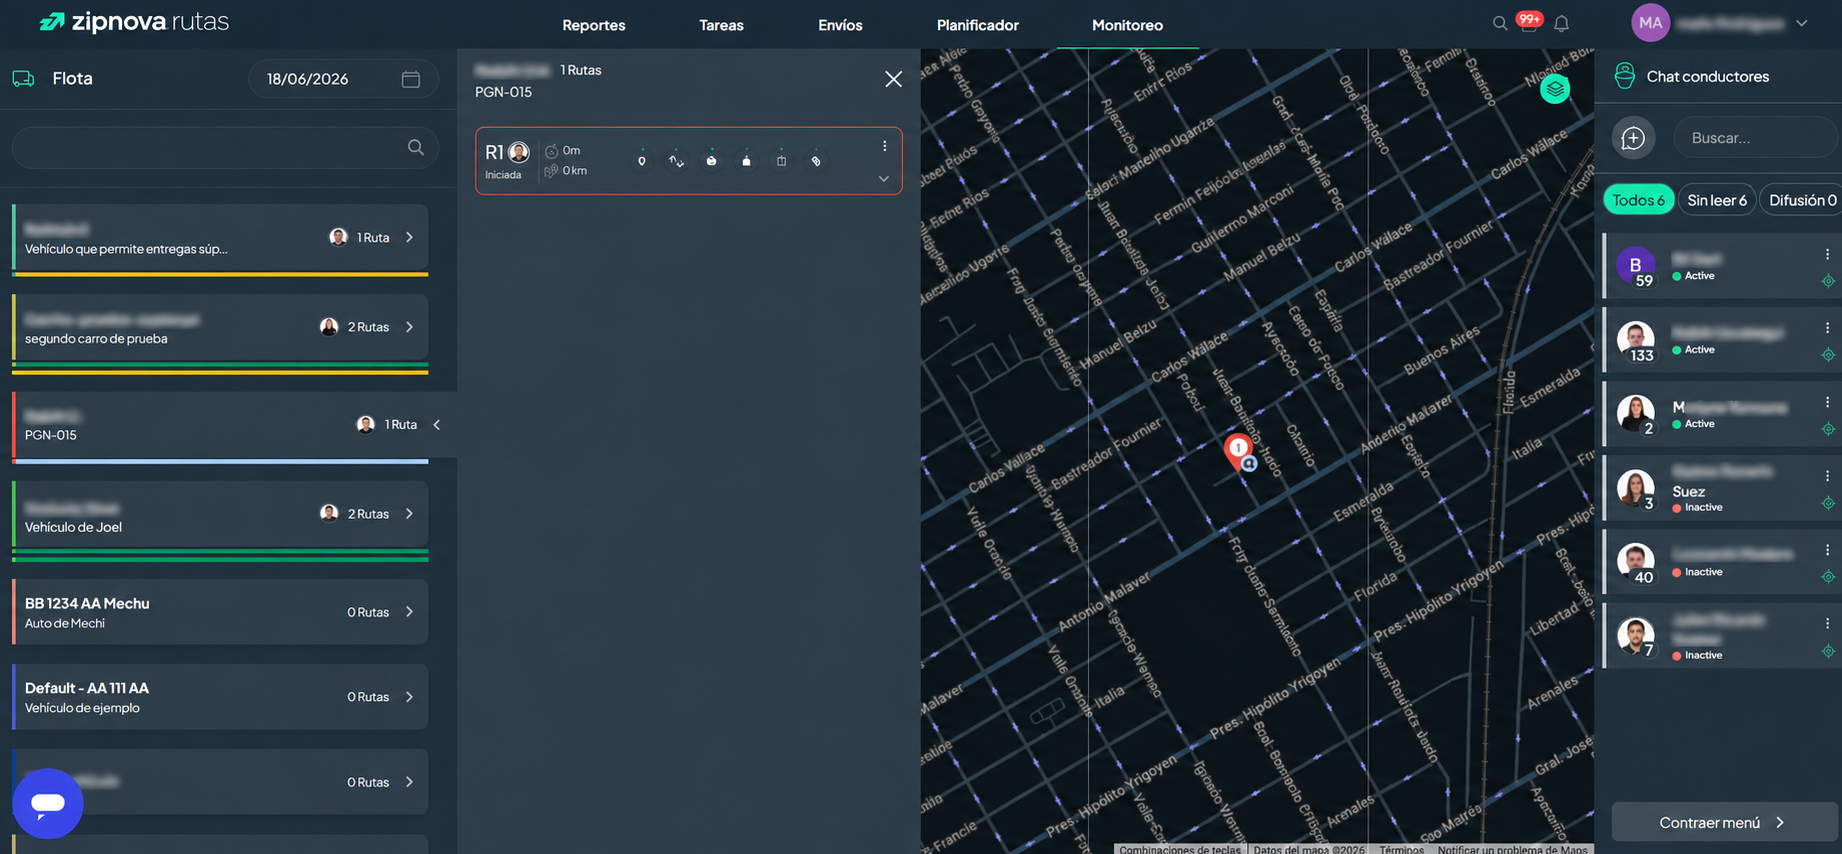The width and height of the screenshot is (1842, 854).
Task: Click the fleet search input field
Action: [225, 147]
